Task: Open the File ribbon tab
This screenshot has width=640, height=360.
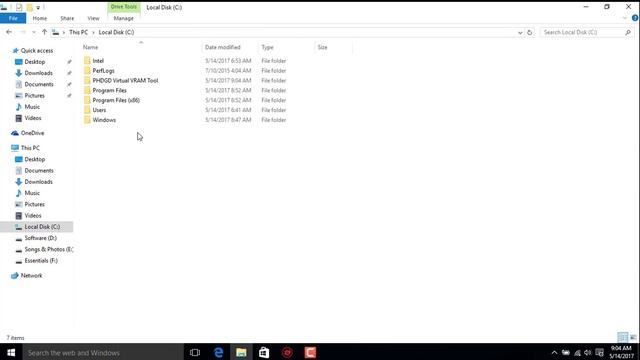Action: 13,18
